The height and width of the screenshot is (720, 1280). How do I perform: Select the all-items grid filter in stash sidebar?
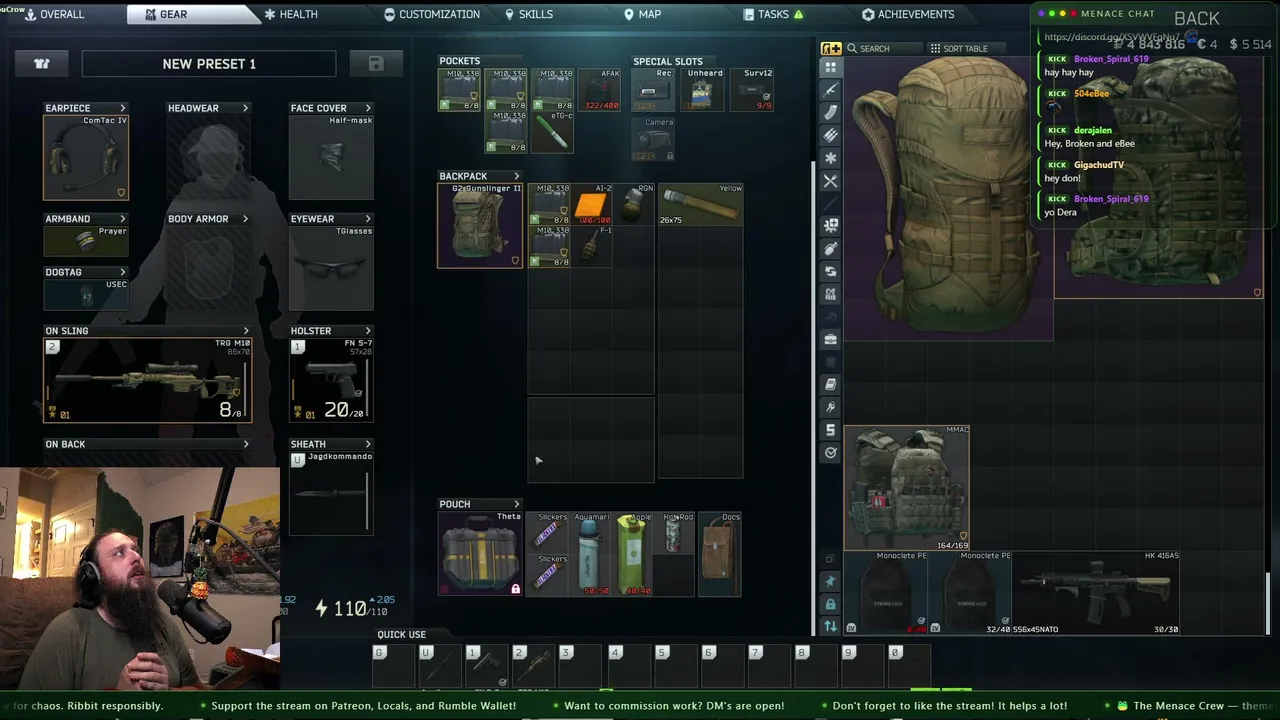click(830, 67)
